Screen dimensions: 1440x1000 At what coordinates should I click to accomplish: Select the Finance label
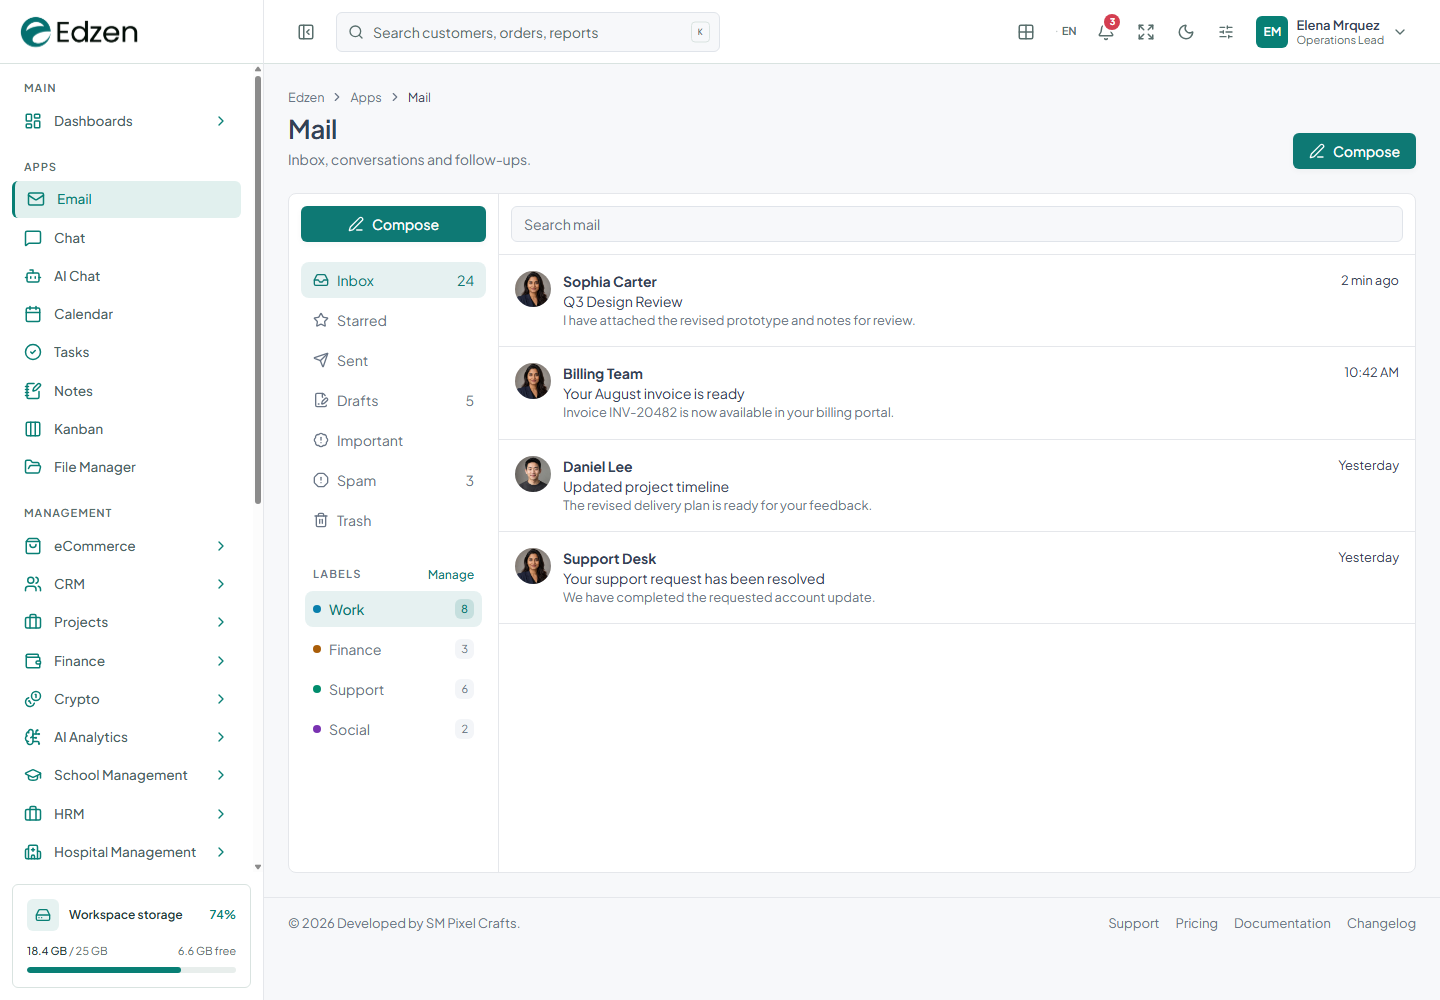coord(393,649)
